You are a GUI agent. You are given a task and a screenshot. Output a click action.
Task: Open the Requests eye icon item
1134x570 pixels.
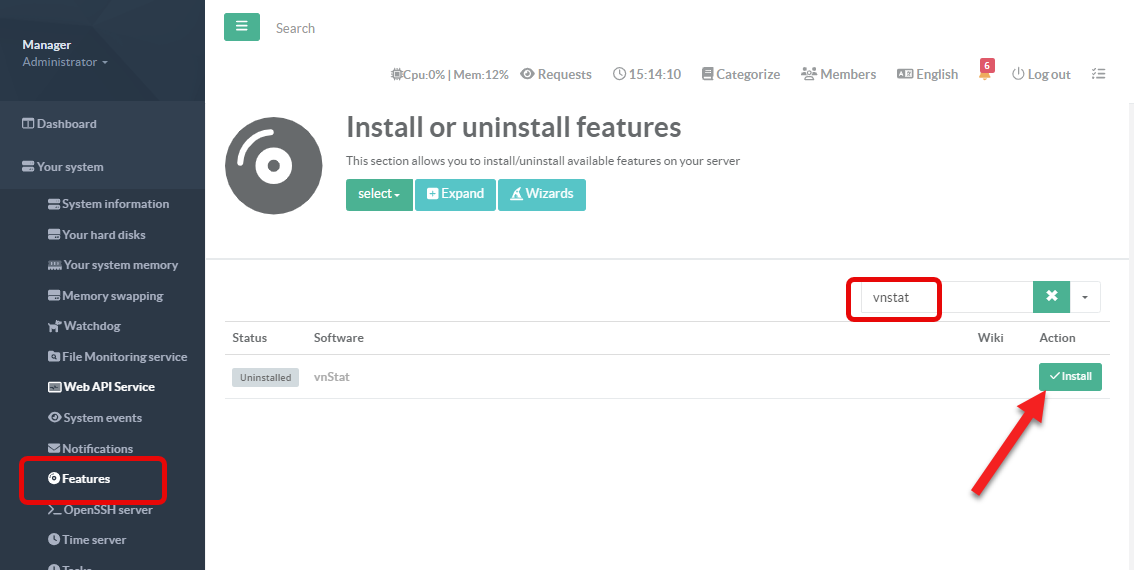click(x=556, y=74)
